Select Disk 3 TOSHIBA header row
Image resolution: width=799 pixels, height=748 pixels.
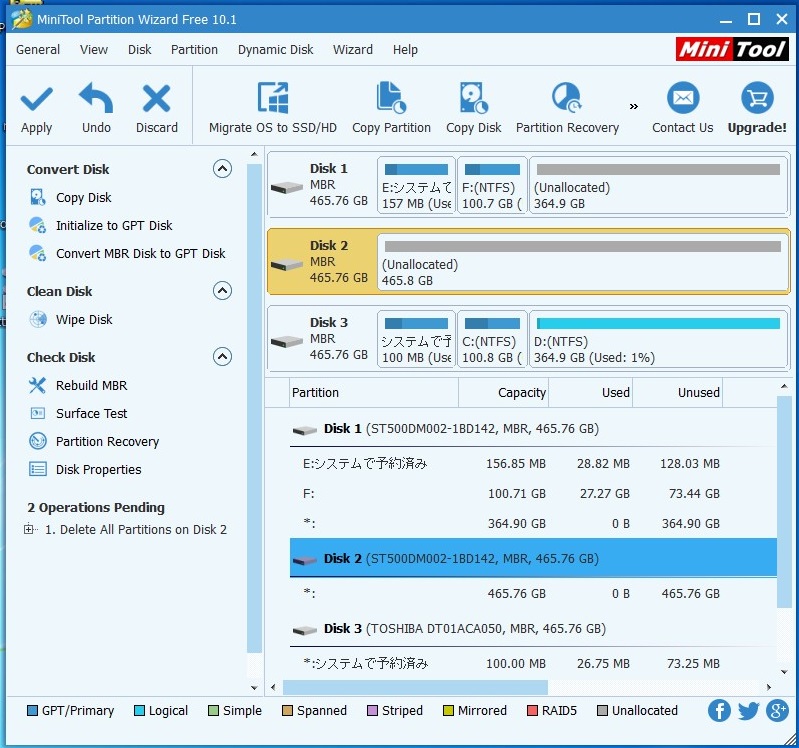pos(533,629)
